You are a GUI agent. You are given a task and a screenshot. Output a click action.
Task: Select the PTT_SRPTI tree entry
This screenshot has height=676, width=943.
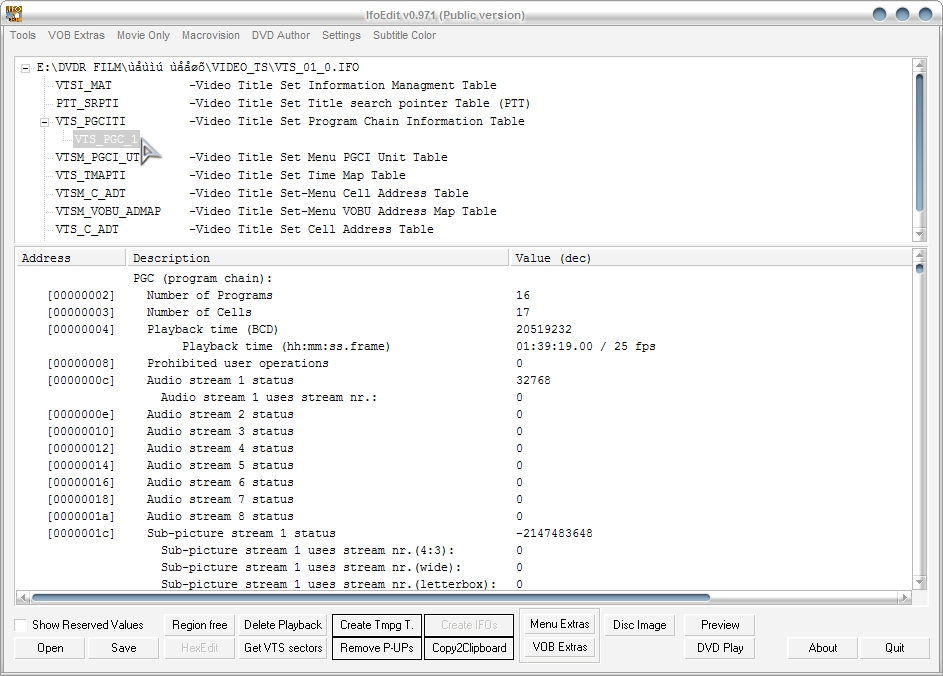pos(87,103)
